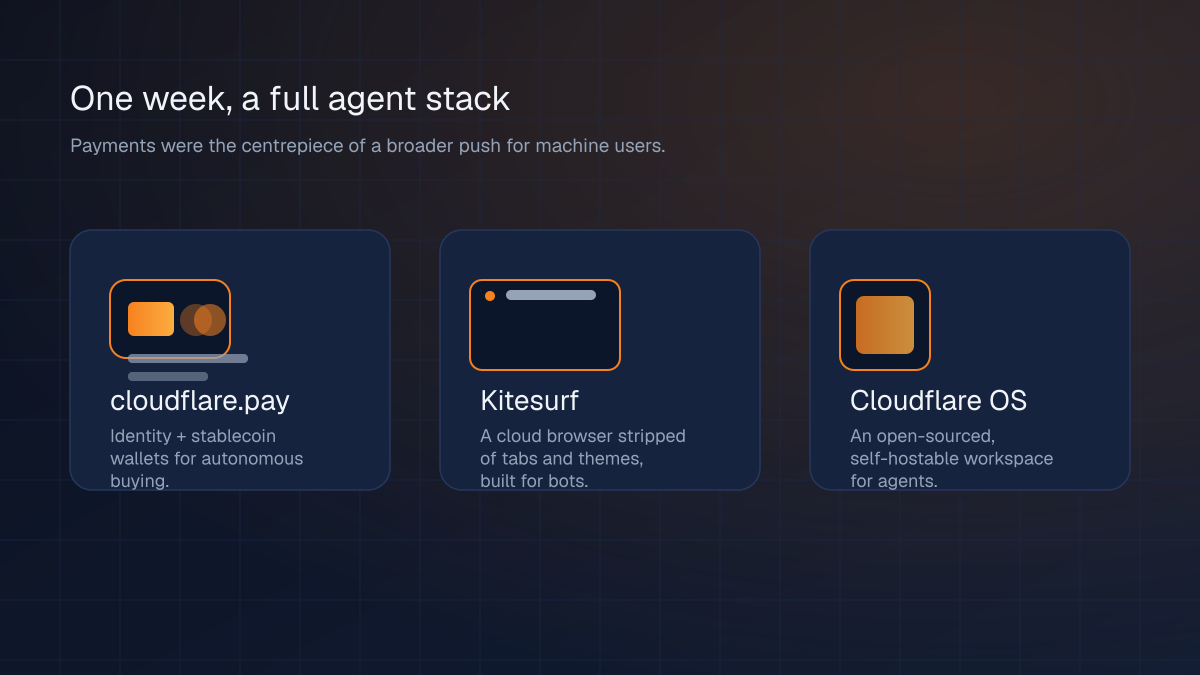Select the Kitesurf card title

click(529, 401)
